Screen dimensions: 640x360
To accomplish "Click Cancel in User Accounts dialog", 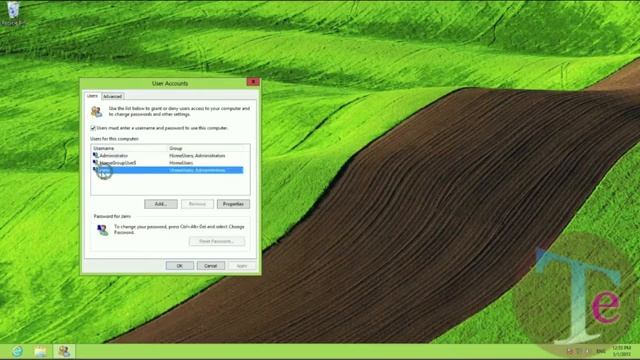I will point(211,266).
